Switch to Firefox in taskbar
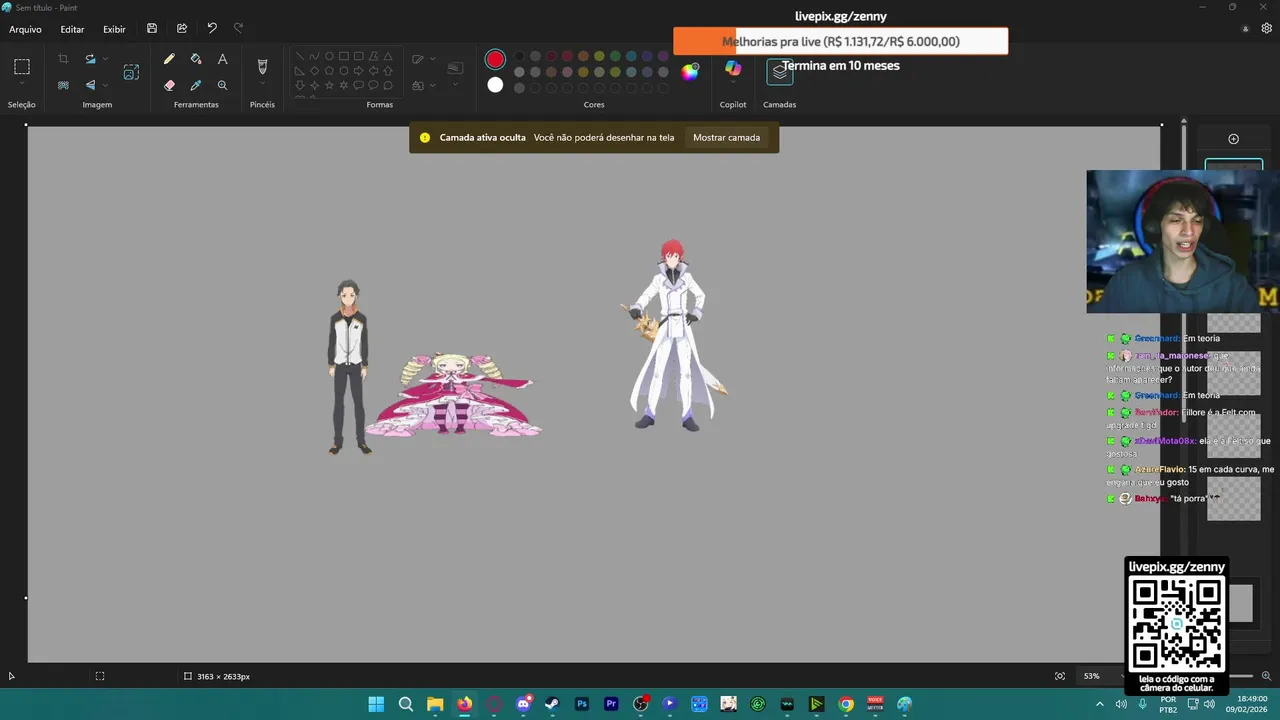1280x720 pixels. pyautogui.click(x=464, y=704)
